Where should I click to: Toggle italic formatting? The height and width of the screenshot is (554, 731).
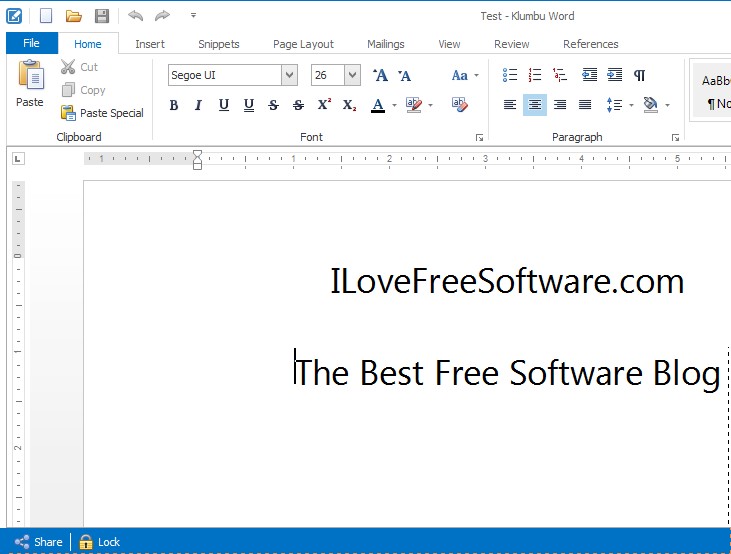tap(199, 105)
